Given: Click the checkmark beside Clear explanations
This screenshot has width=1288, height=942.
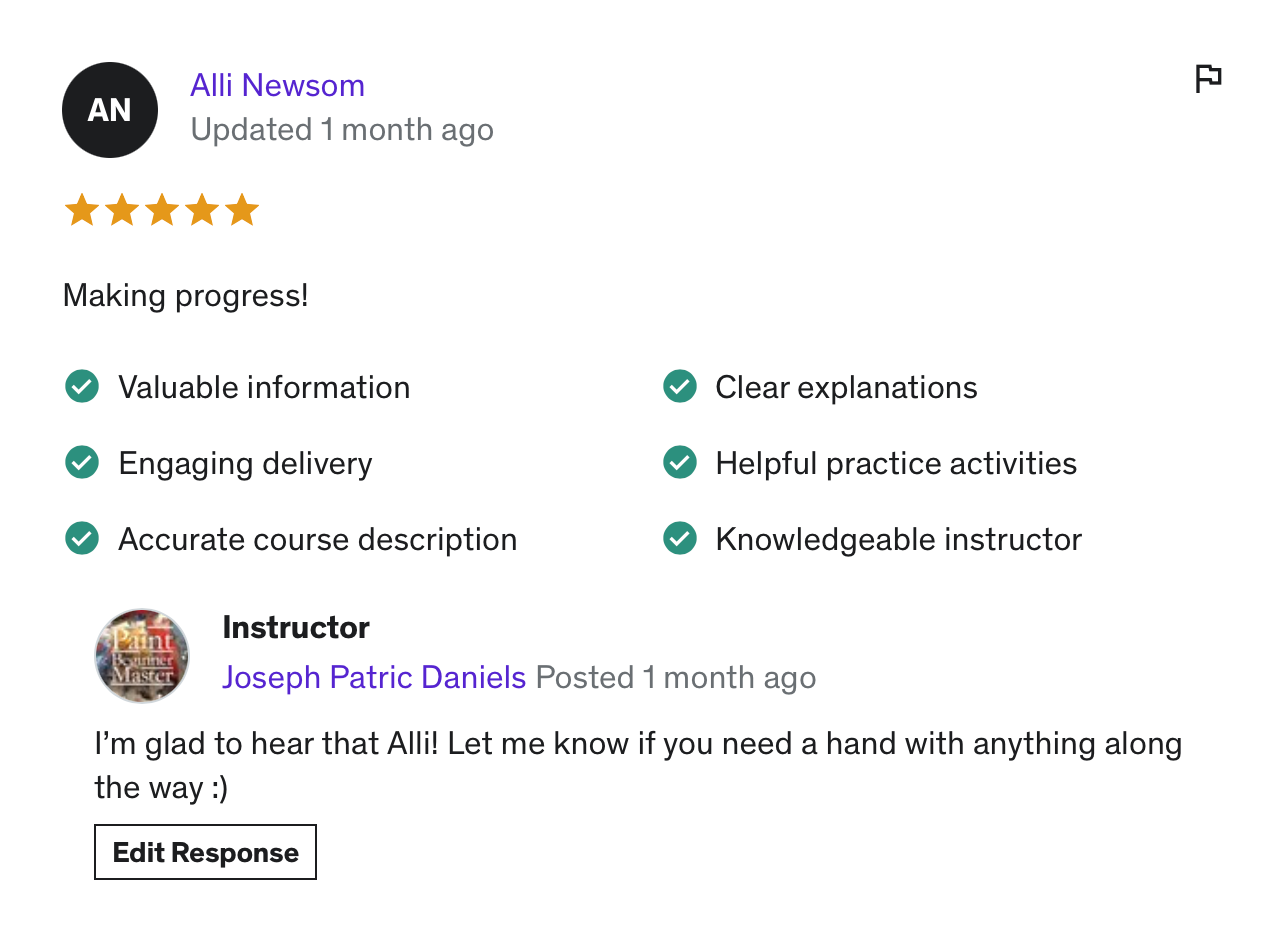Looking at the screenshot, I should (680, 386).
